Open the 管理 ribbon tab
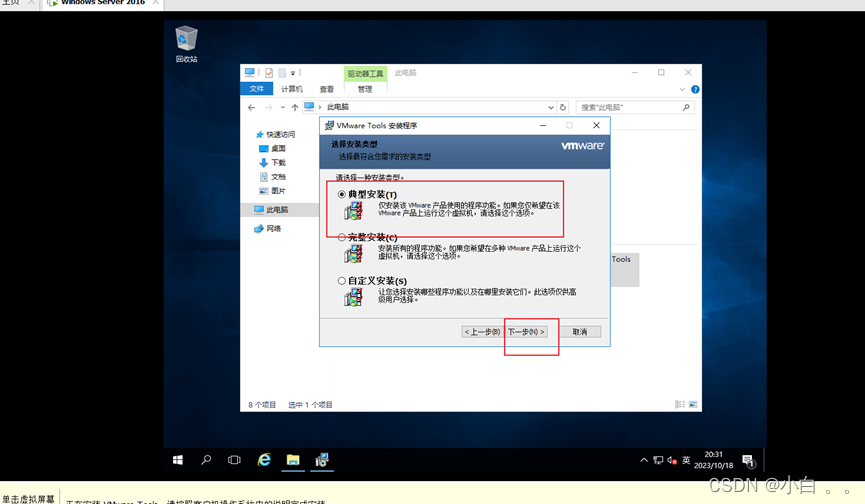This screenshot has height=504, width=865. (x=365, y=89)
